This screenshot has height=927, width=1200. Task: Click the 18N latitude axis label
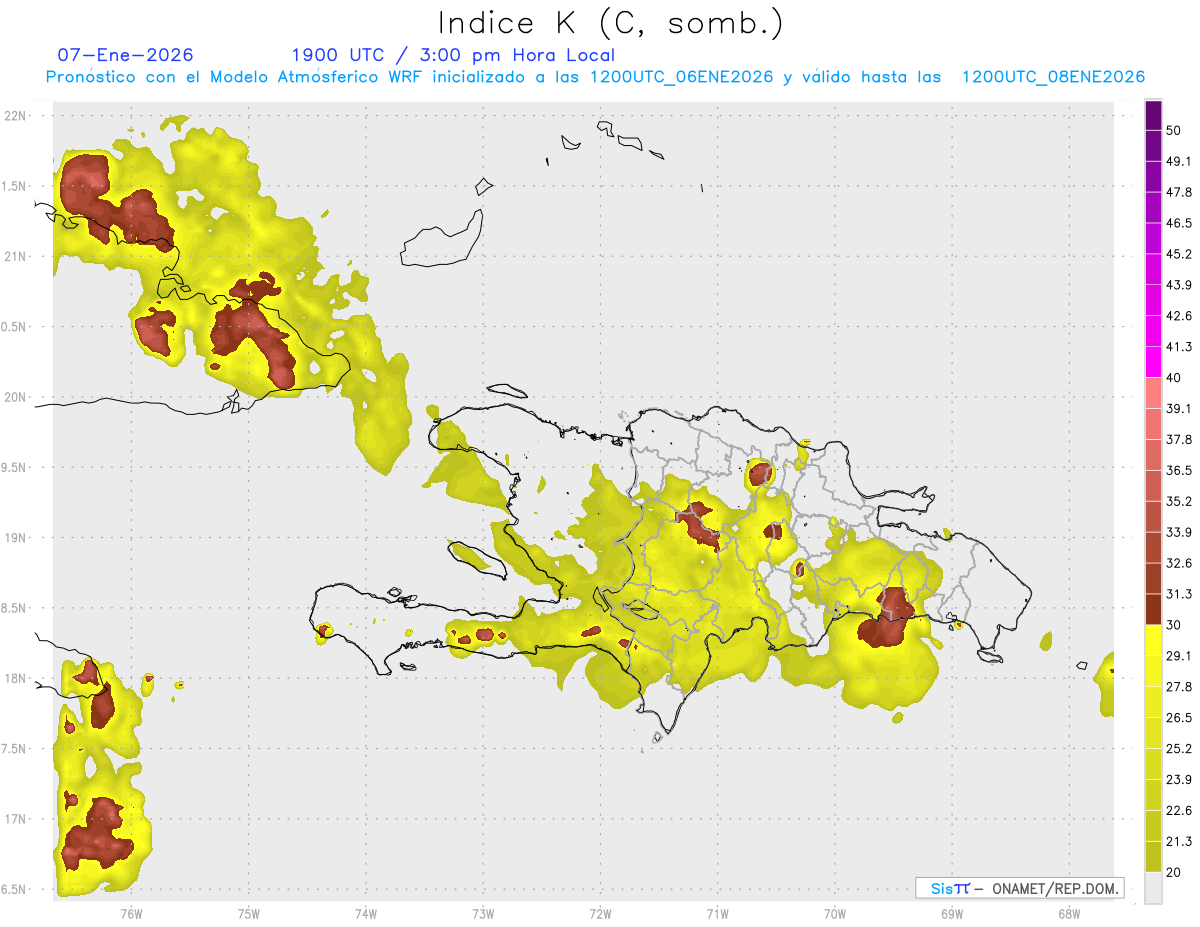(x=17, y=679)
